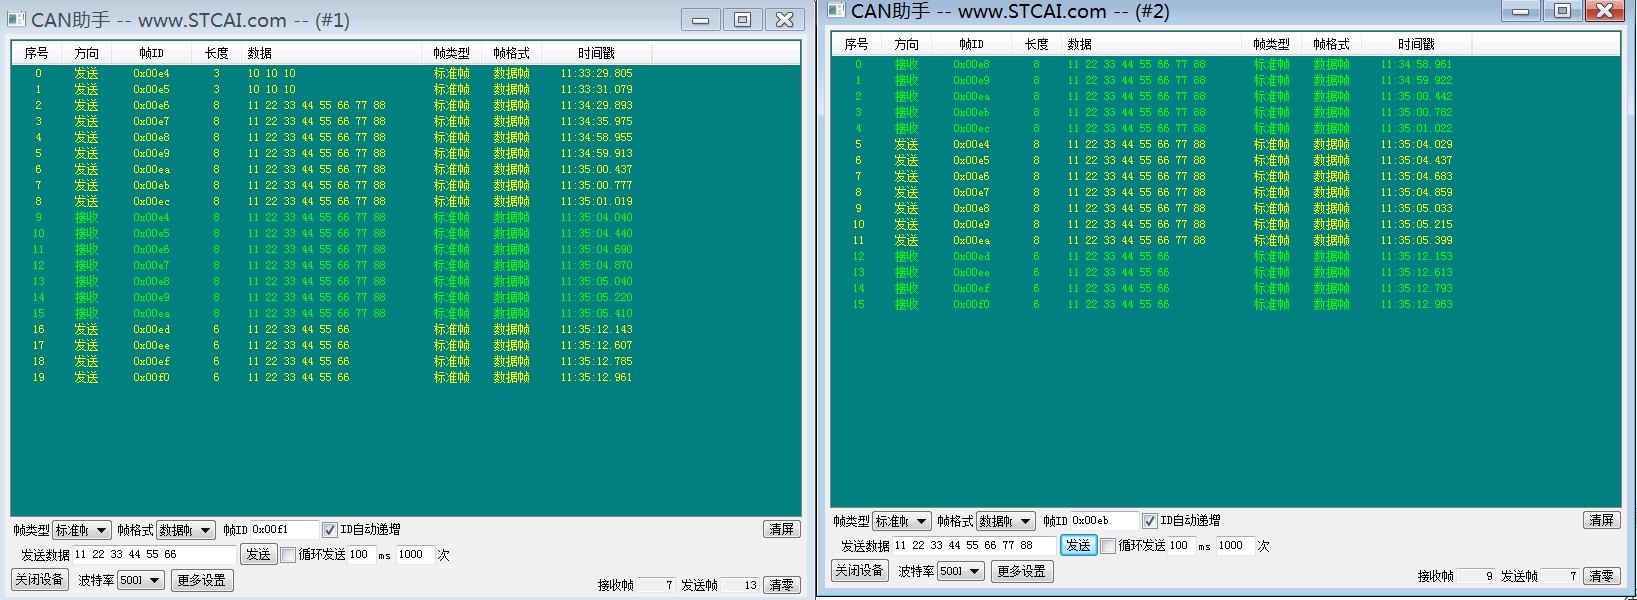Click 帧类型 column header in window #1
Viewport: 1637px width, 600px height.
[451, 53]
